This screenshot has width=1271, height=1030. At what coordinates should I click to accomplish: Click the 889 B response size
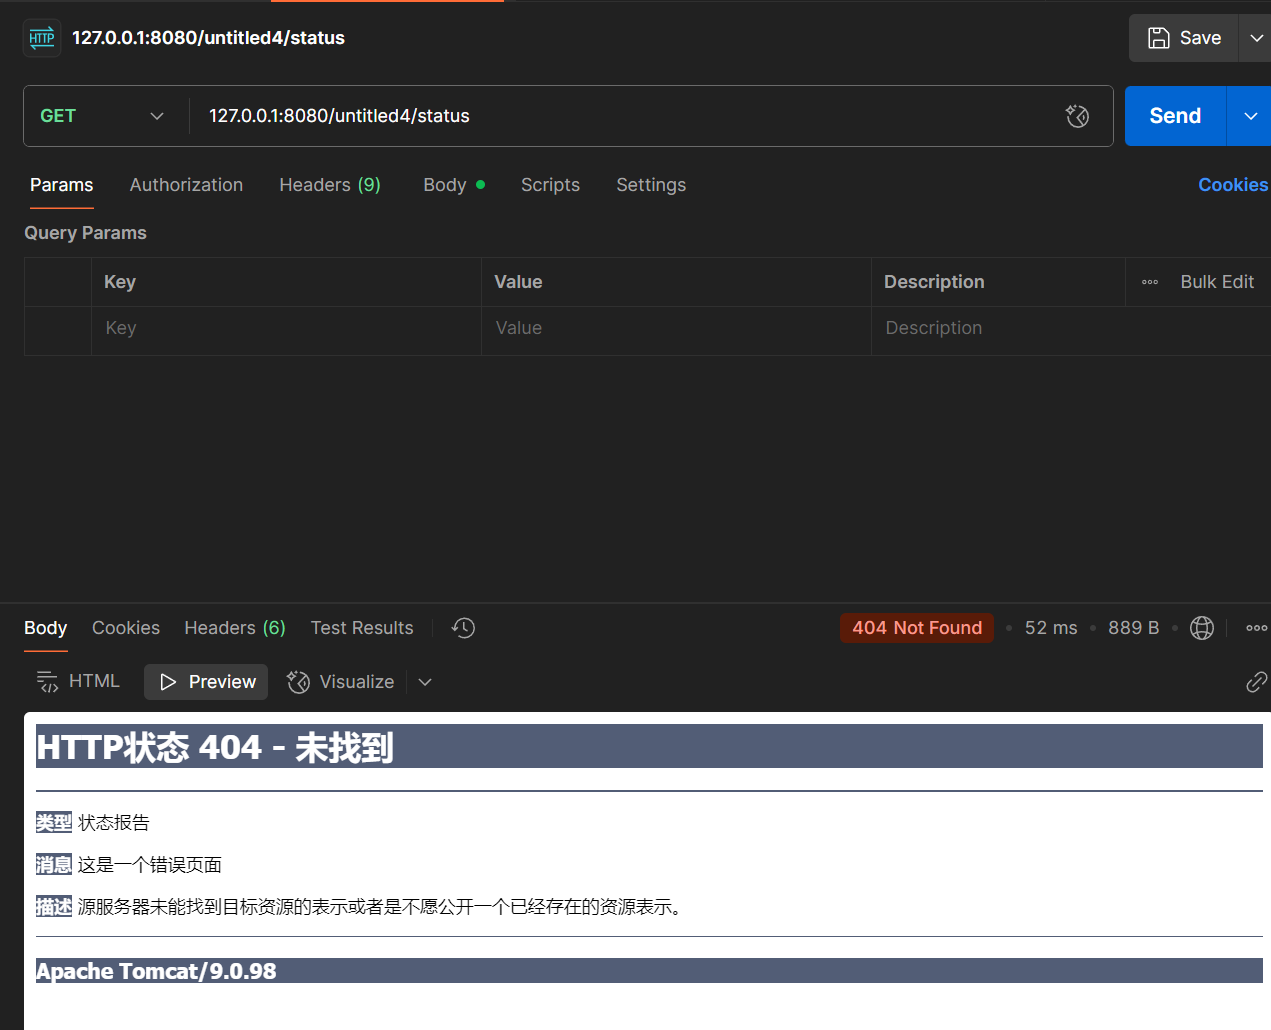[x=1133, y=628]
